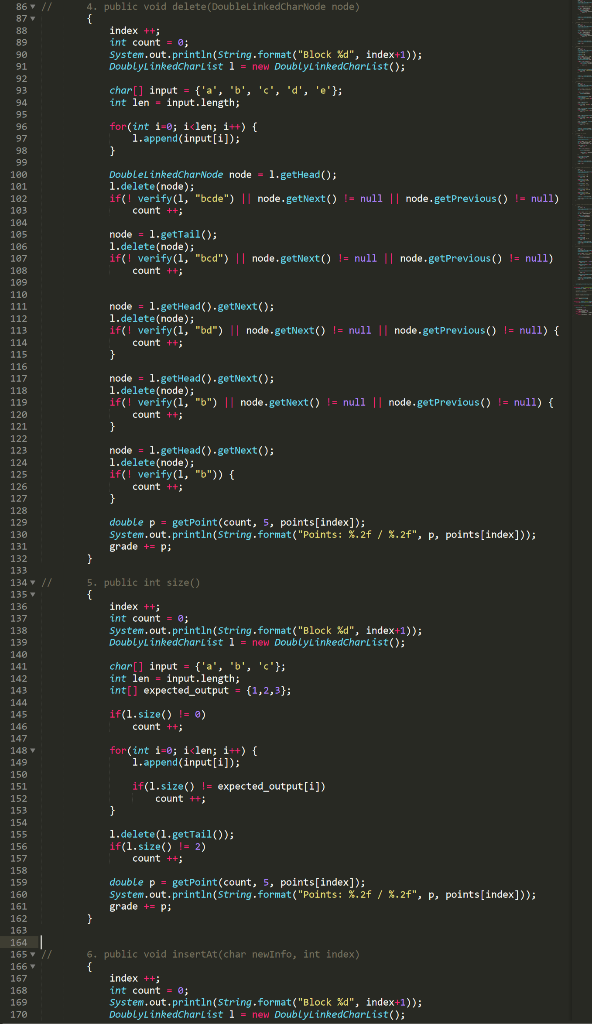This screenshot has height=1024, width=592.
Task: Fold the code block starting at line 135
Action: point(33,594)
